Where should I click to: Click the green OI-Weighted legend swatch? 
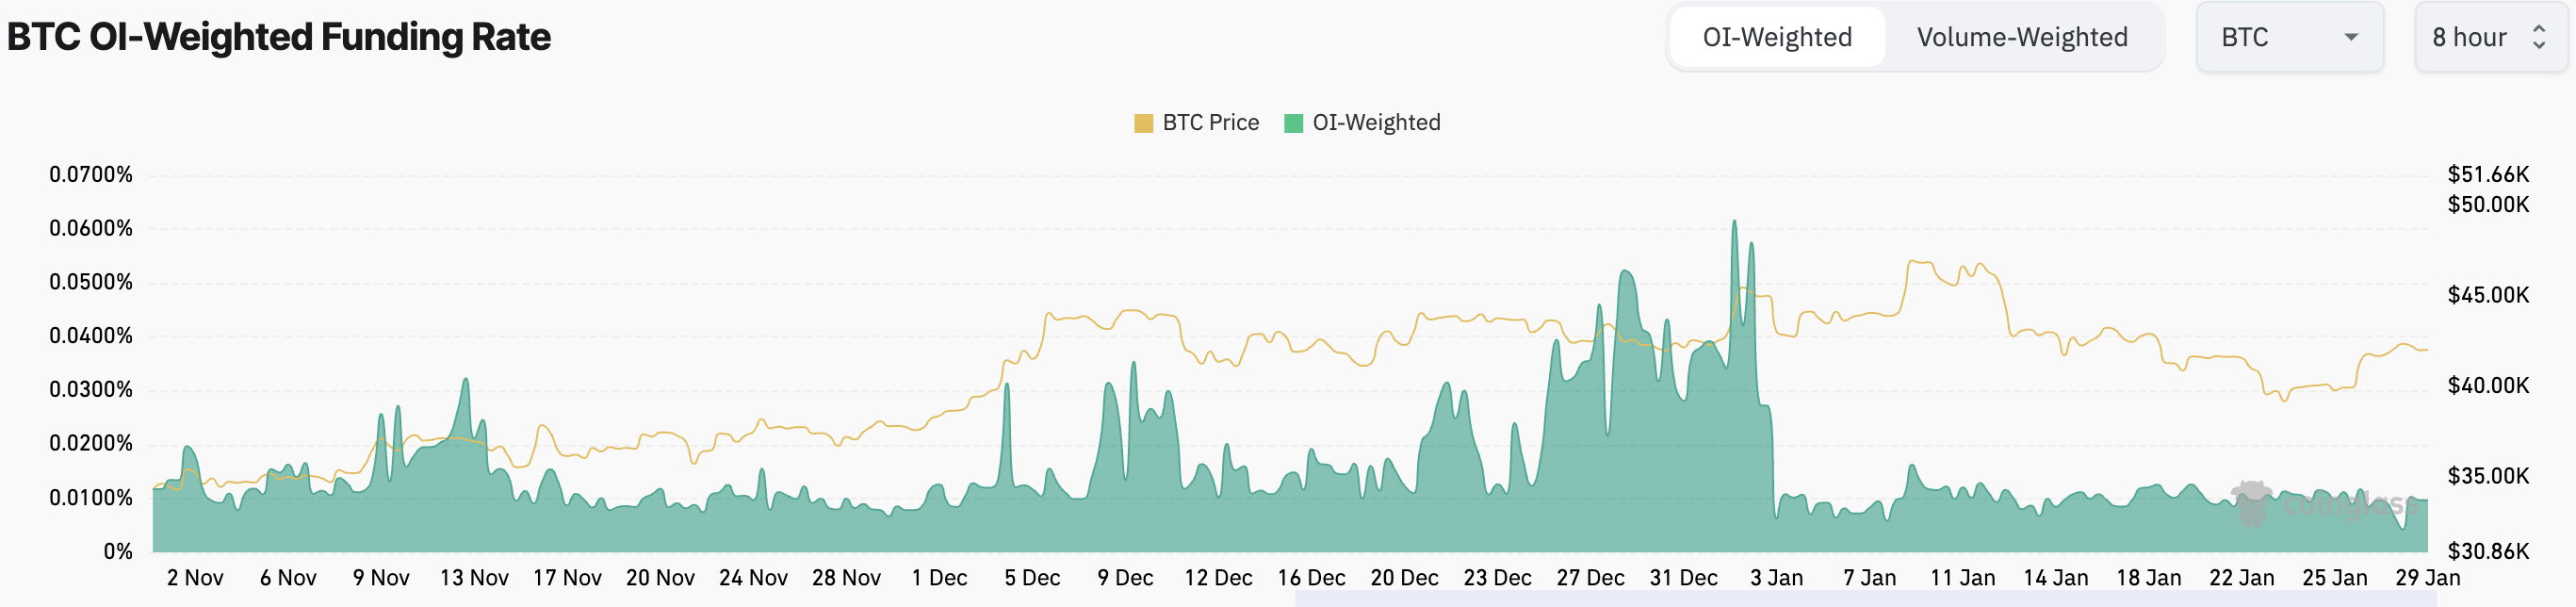(x=1293, y=123)
